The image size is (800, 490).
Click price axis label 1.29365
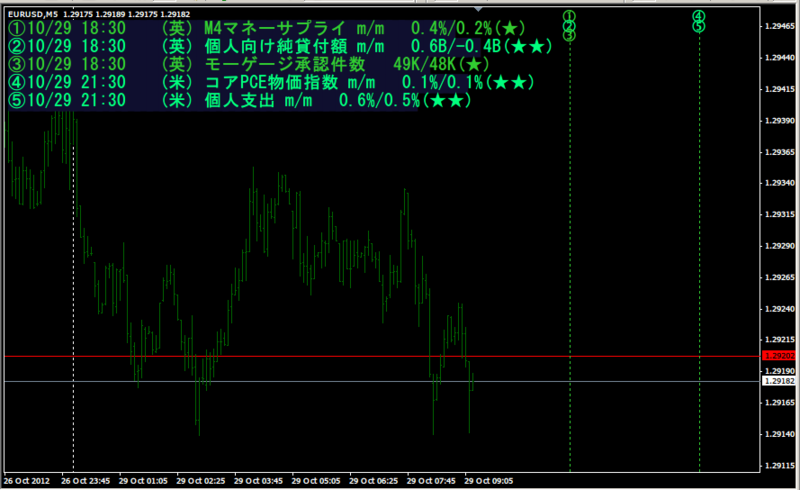780,152
